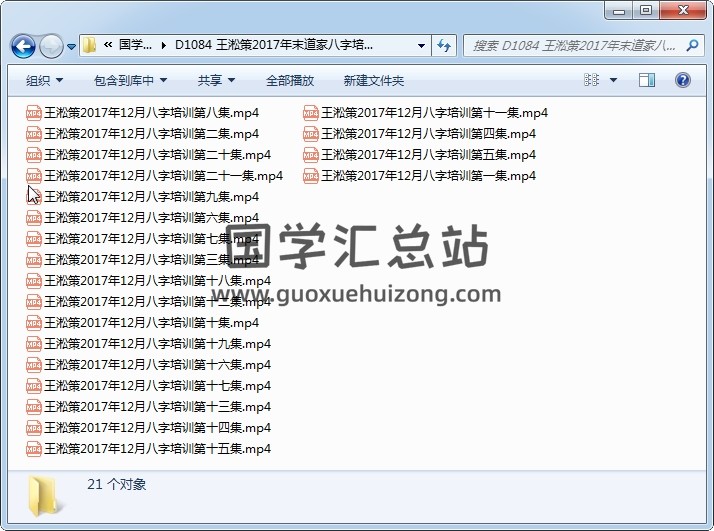714x531 pixels.
Task: Open the address bar history dropdown
Action: point(421,46)
